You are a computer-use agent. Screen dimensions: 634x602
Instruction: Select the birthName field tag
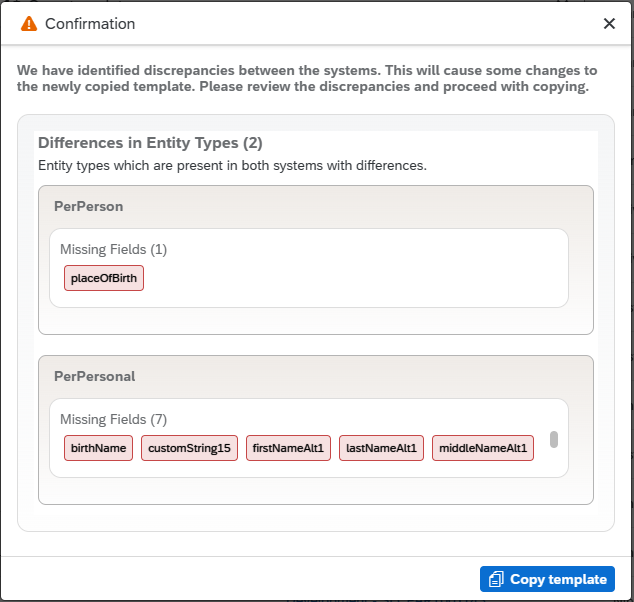(x=99, y=448)
